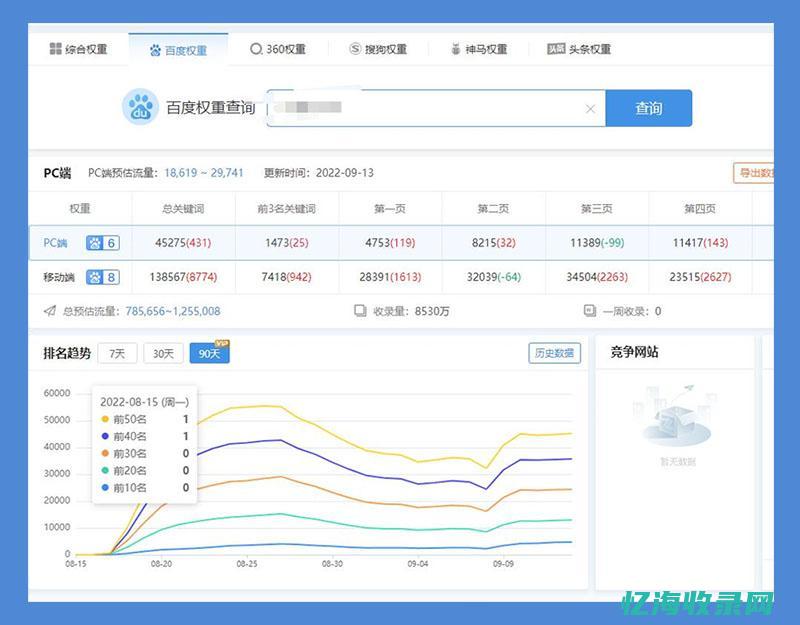Click the VIP badge on 90天 button

coord(221,341)
